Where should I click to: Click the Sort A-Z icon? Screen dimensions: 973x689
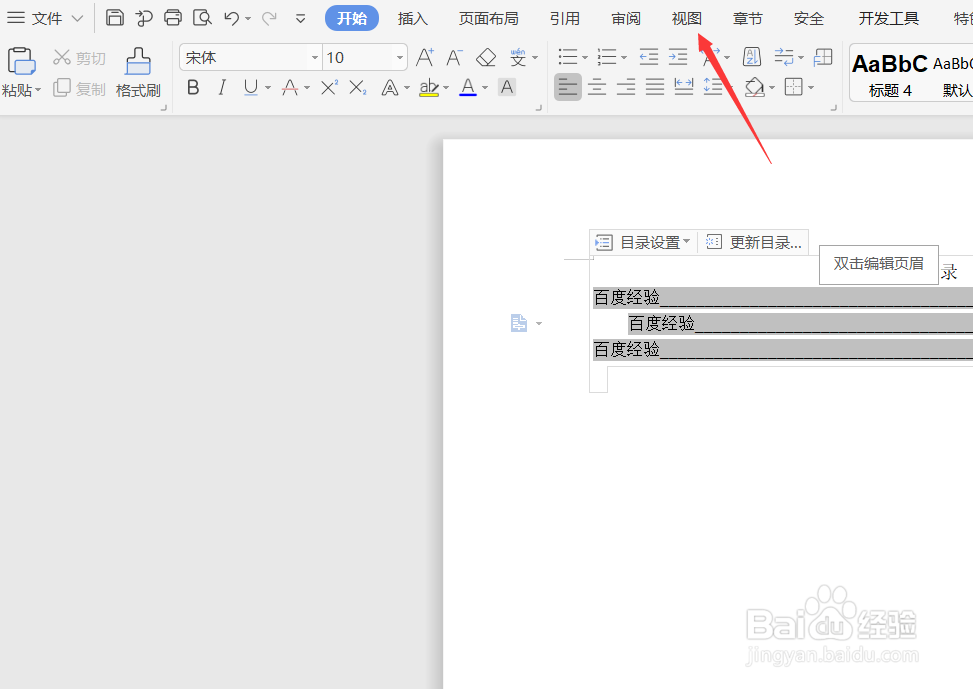751,58
